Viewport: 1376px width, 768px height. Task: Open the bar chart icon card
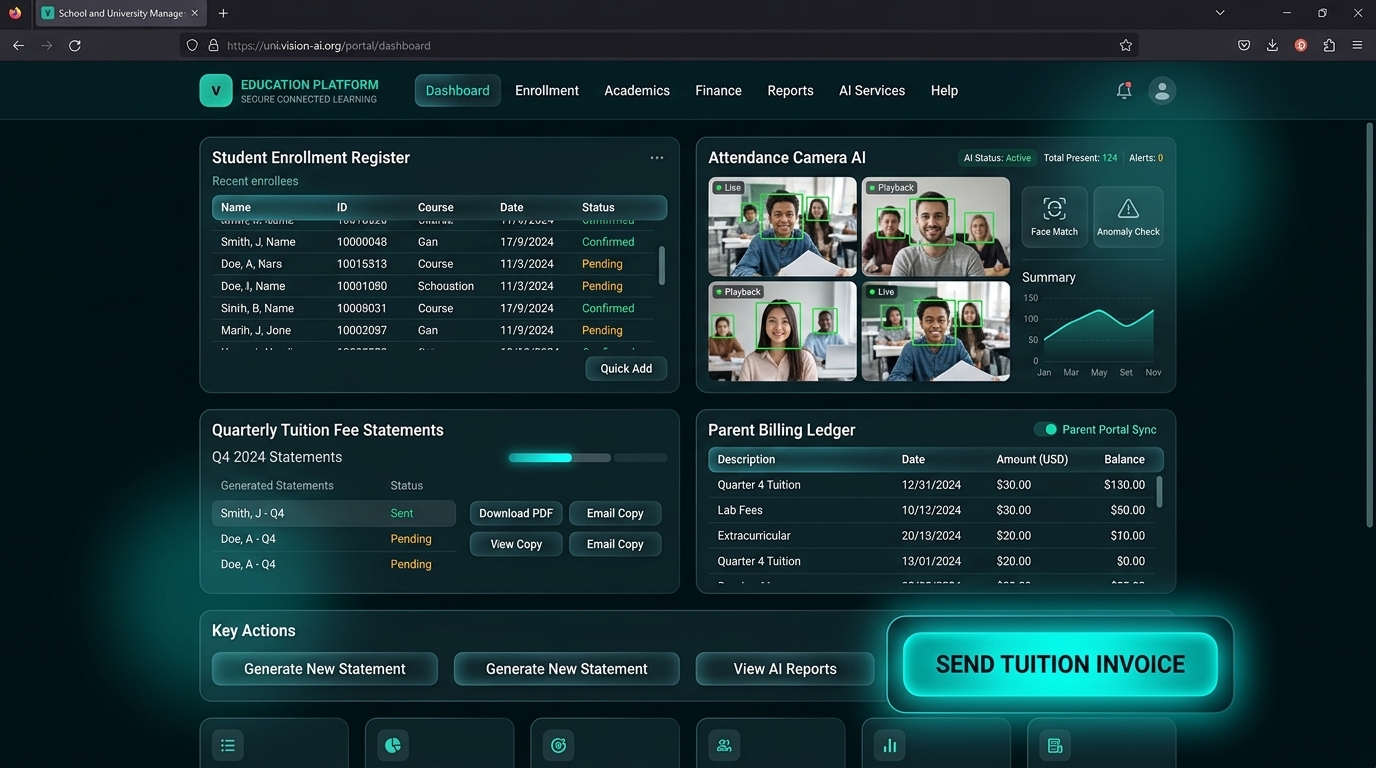tap(889, 745)
